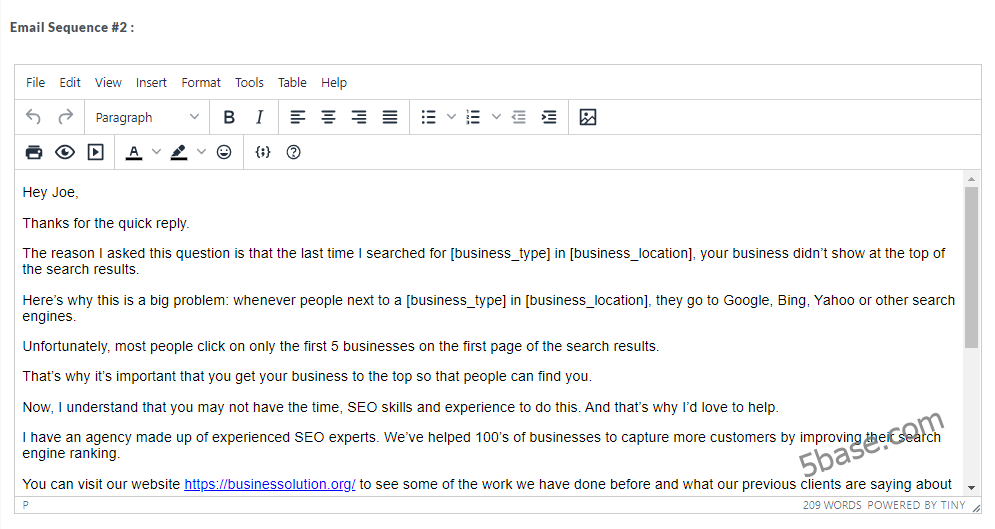Open the Preview eye icon
Image resolution: width=995 pixels, height=529 pixels.
(65, 152)
